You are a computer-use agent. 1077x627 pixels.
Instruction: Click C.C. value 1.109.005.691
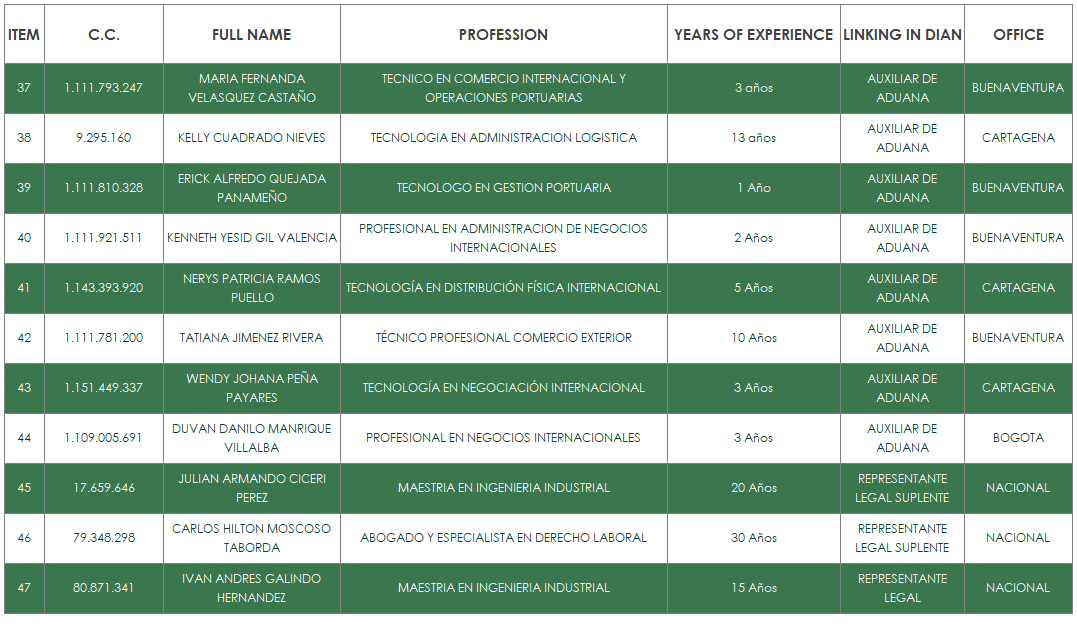pos(104,438)
